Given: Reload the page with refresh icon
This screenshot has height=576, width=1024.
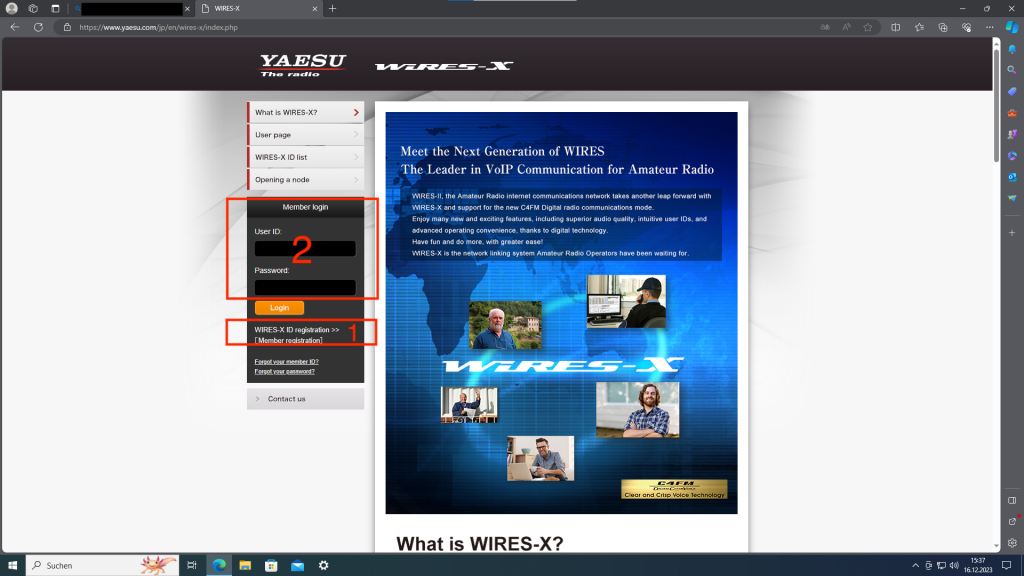Looking at the screenshot, I should tap(41, 27).
